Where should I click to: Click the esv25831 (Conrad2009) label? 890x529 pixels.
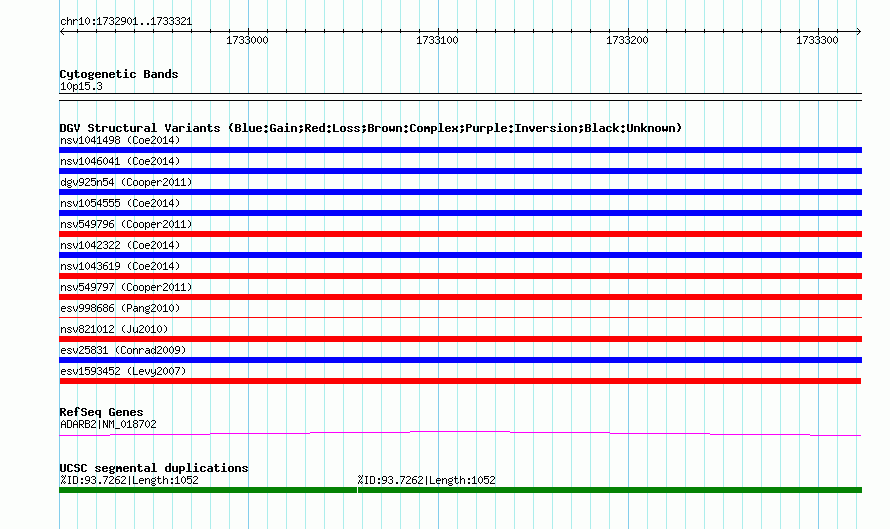click(x=123, y=350)
